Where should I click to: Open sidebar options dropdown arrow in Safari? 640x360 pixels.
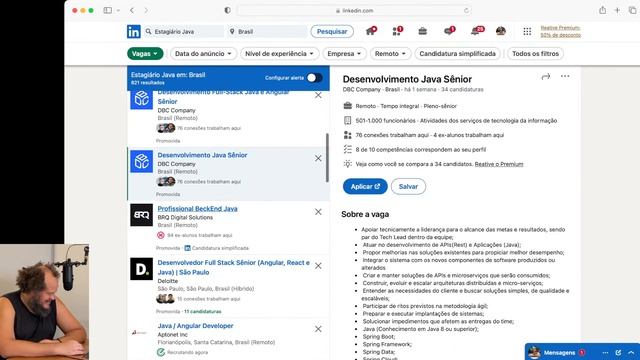click(118, 10)
